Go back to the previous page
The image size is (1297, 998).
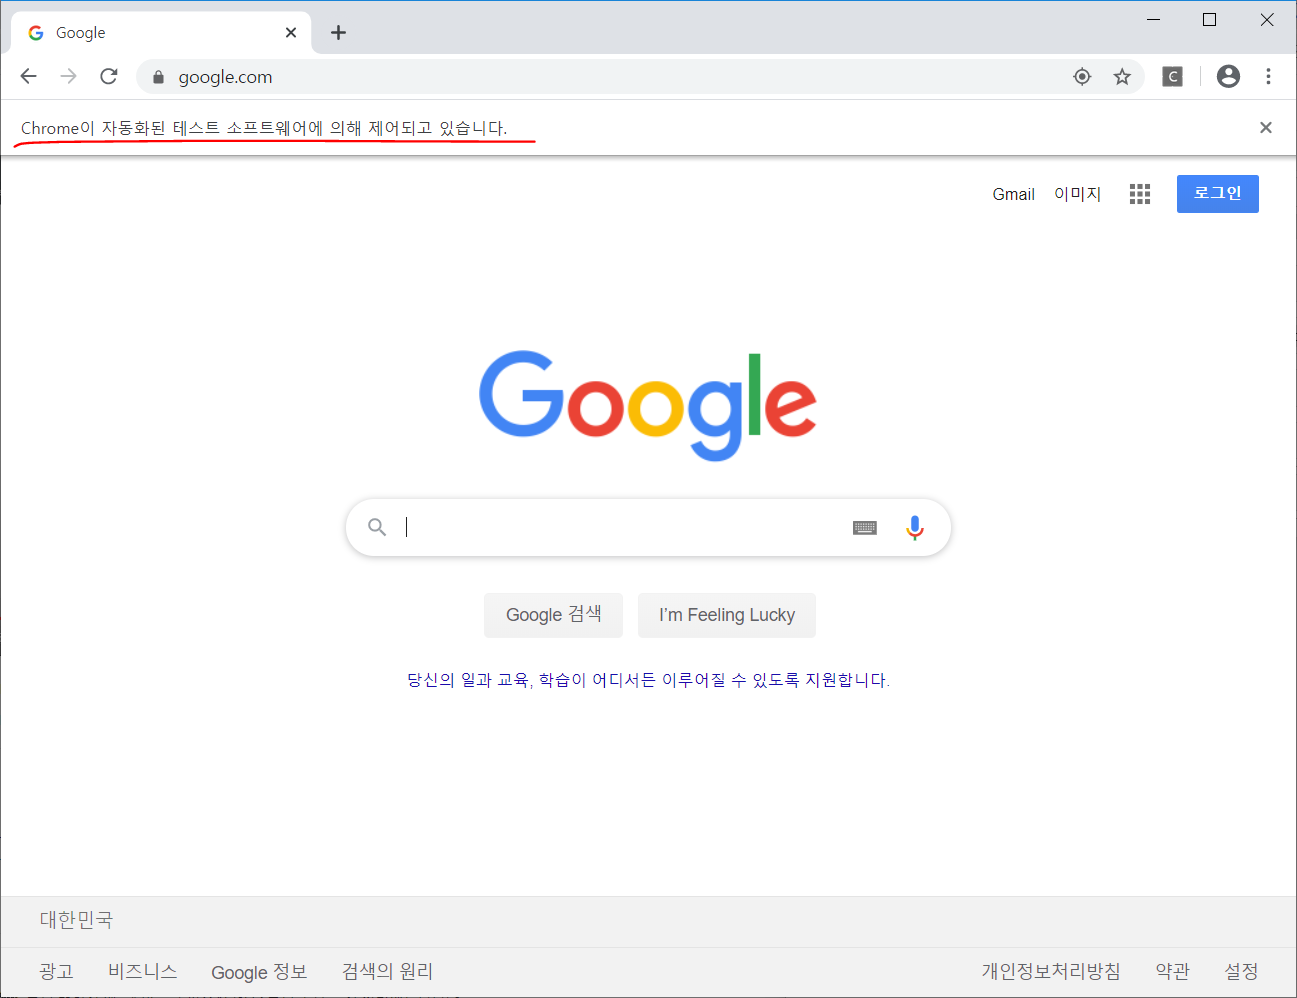[x=28, y=76]
